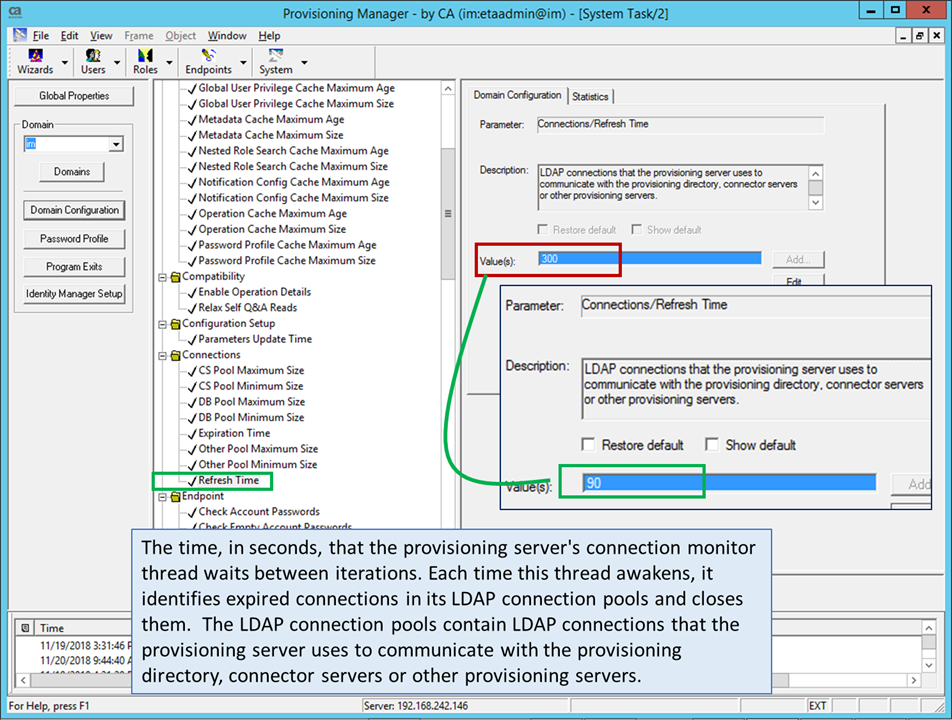Click the app icon left of File menu
The width and height of the screenshot is (952, 720).
pos(20,35)
